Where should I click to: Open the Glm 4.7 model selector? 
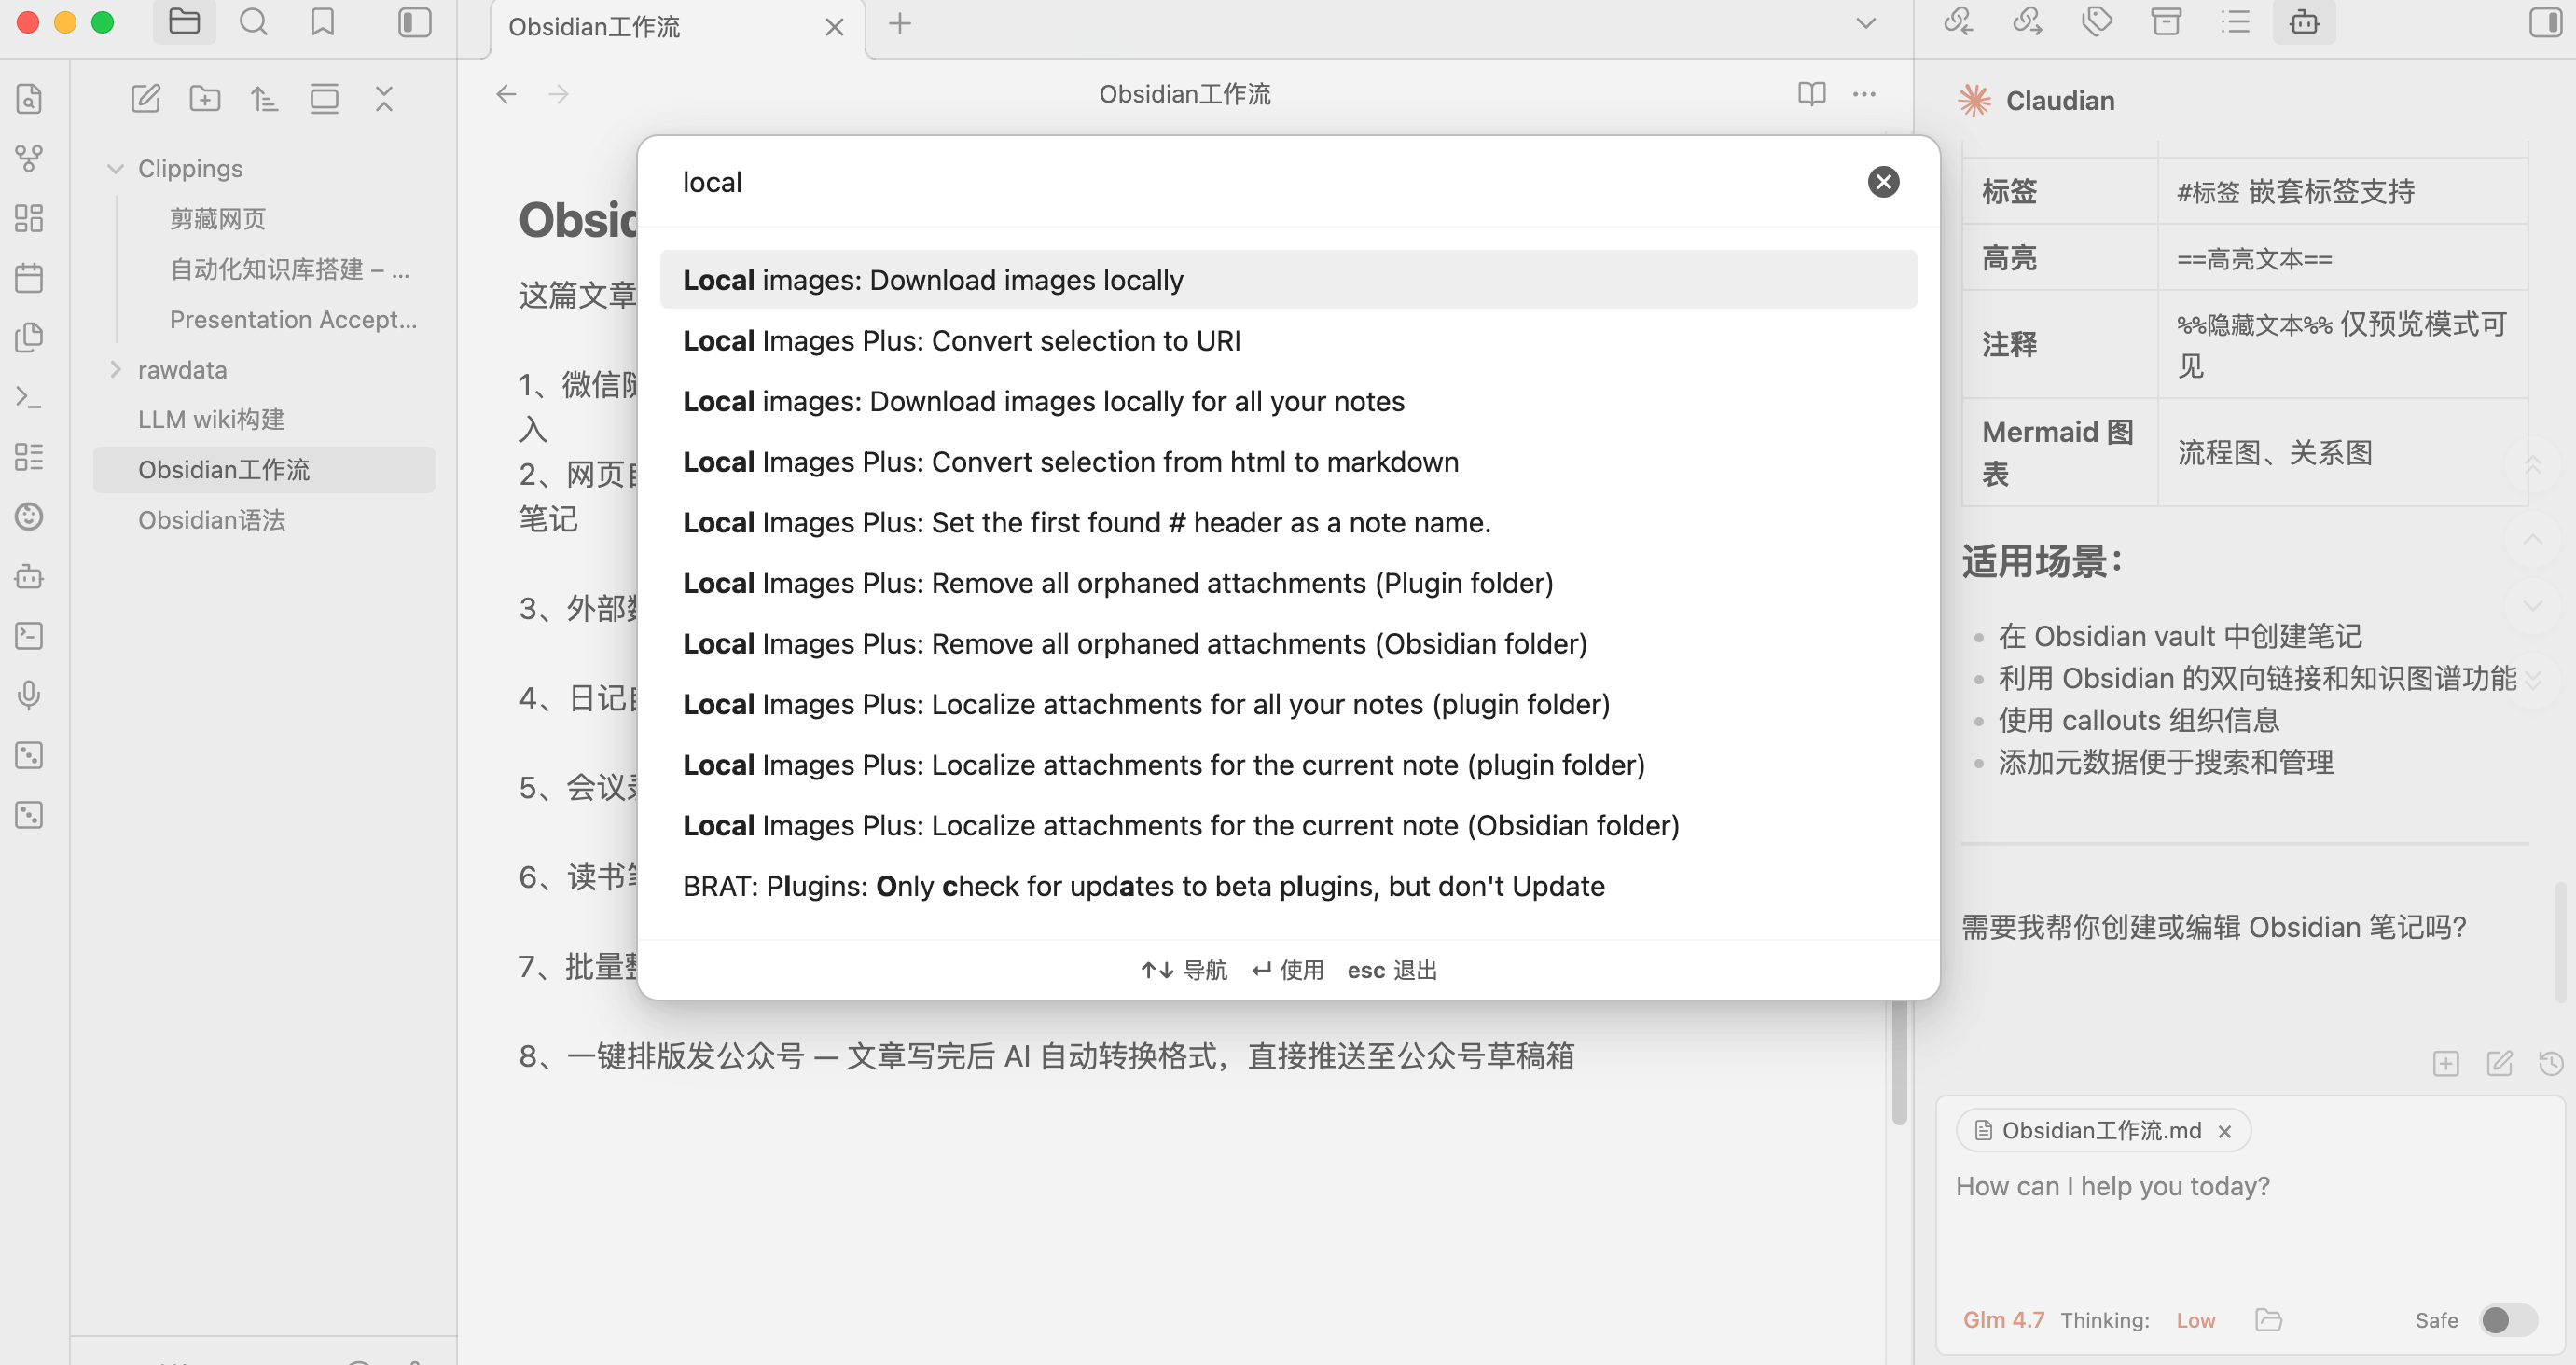pyautogui.click(x=2003, y=1320)
